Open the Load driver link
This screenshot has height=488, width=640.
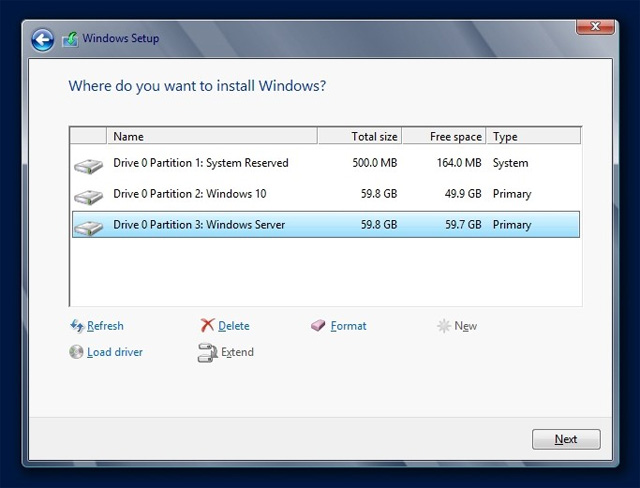(x=114, y=352)
